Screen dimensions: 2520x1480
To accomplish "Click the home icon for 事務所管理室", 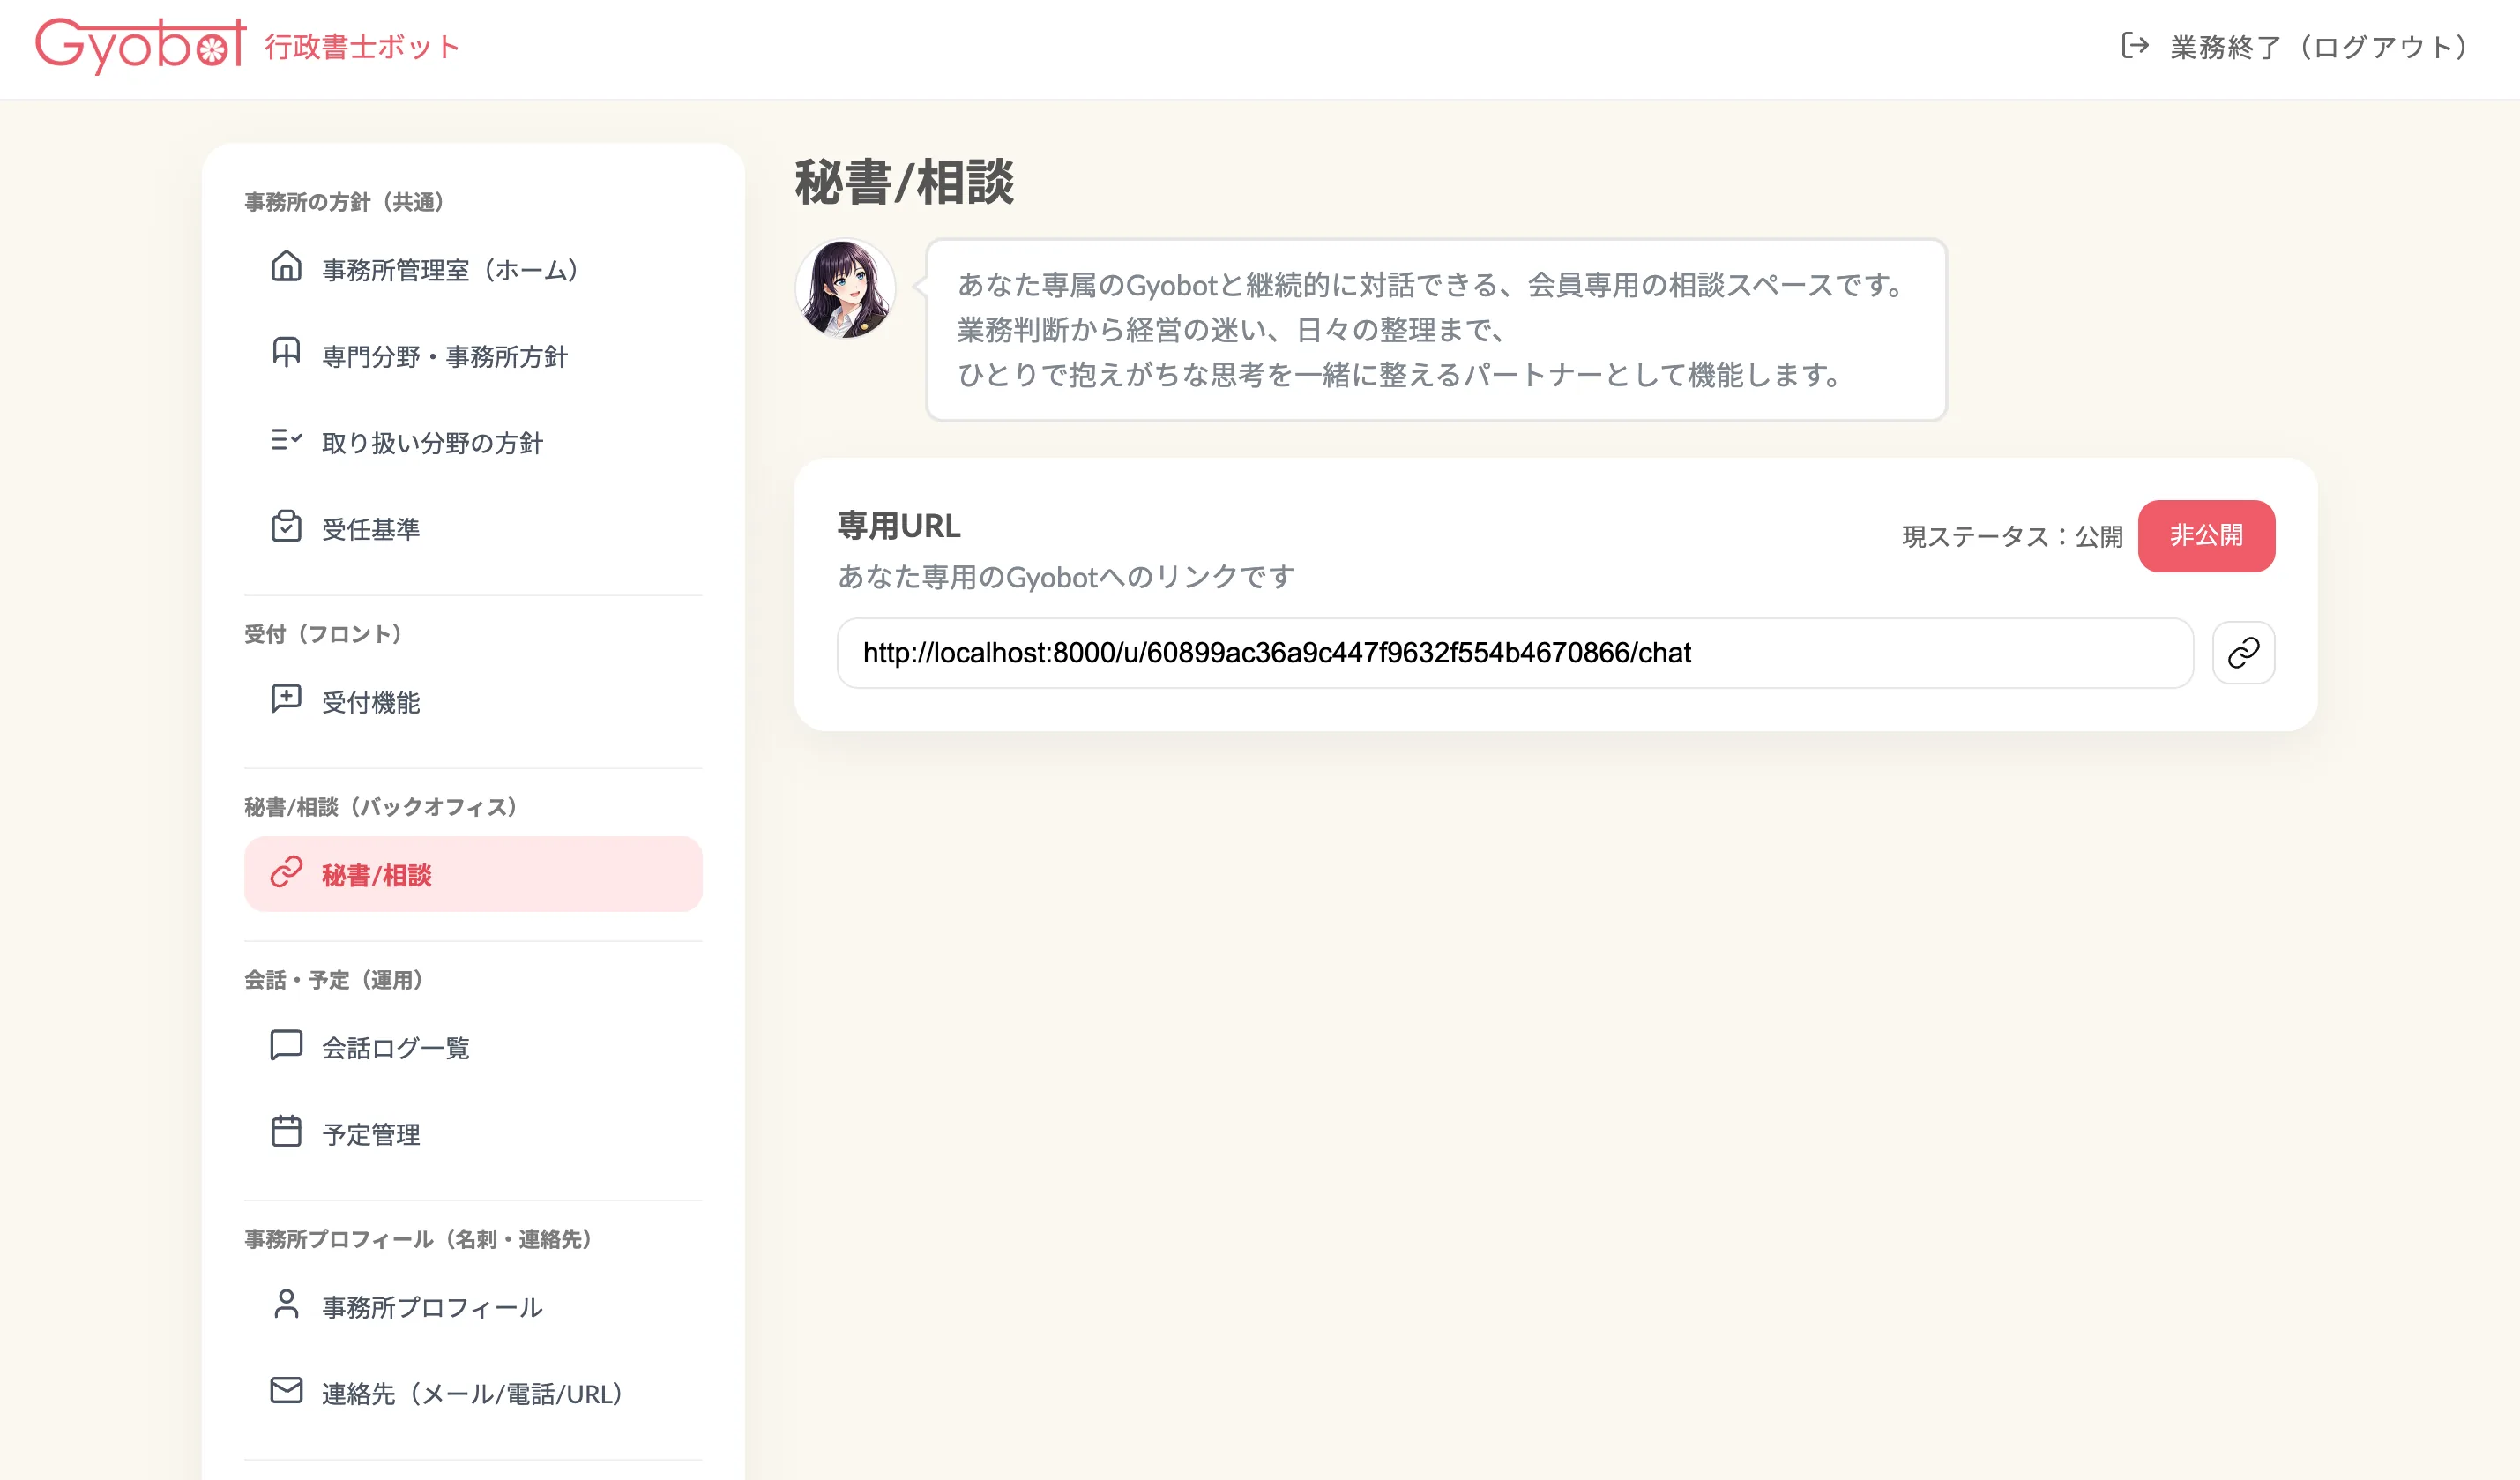I will [286, 267].
